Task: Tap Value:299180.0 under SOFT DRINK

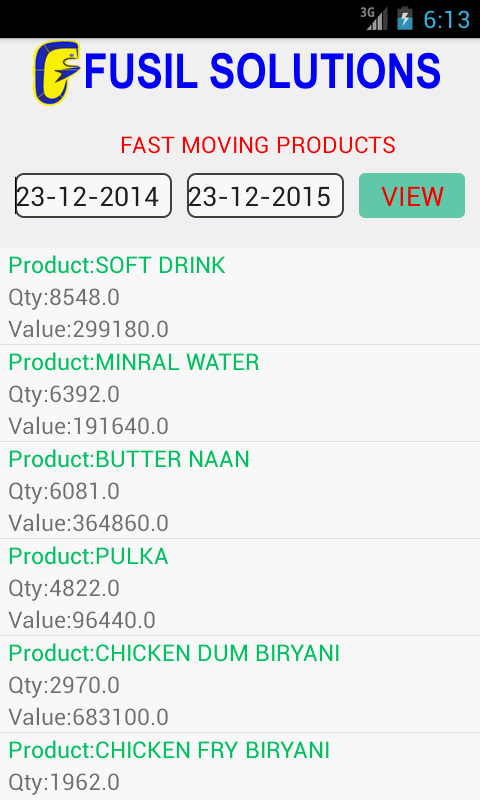Action: (89, 329)
